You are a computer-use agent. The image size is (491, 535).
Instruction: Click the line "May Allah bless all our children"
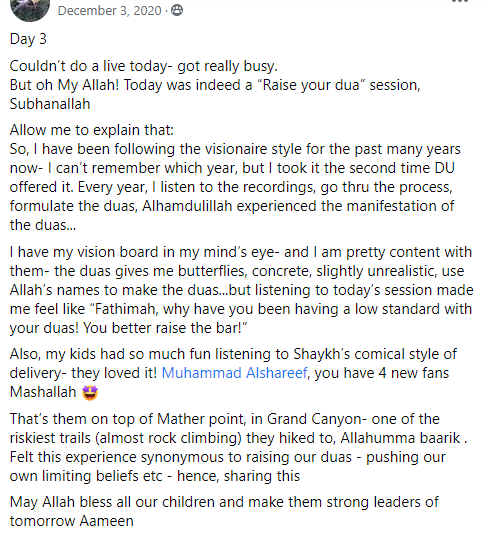coord(224,502)
